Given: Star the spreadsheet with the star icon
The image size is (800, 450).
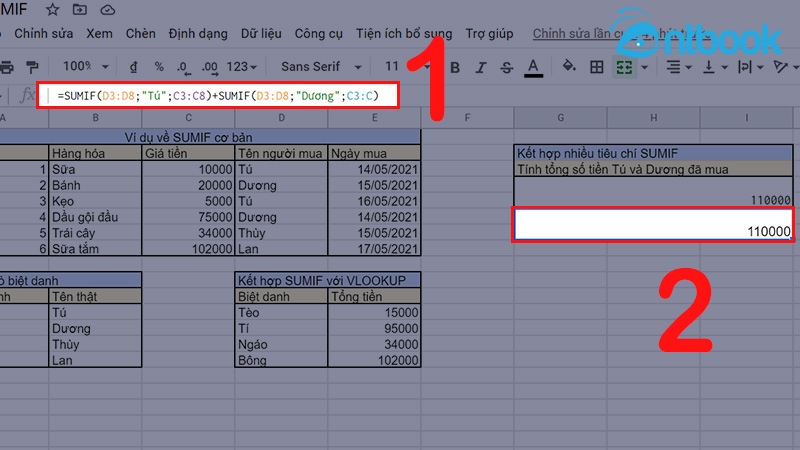Looking at the screenshot, I should [x=53, y=9].
